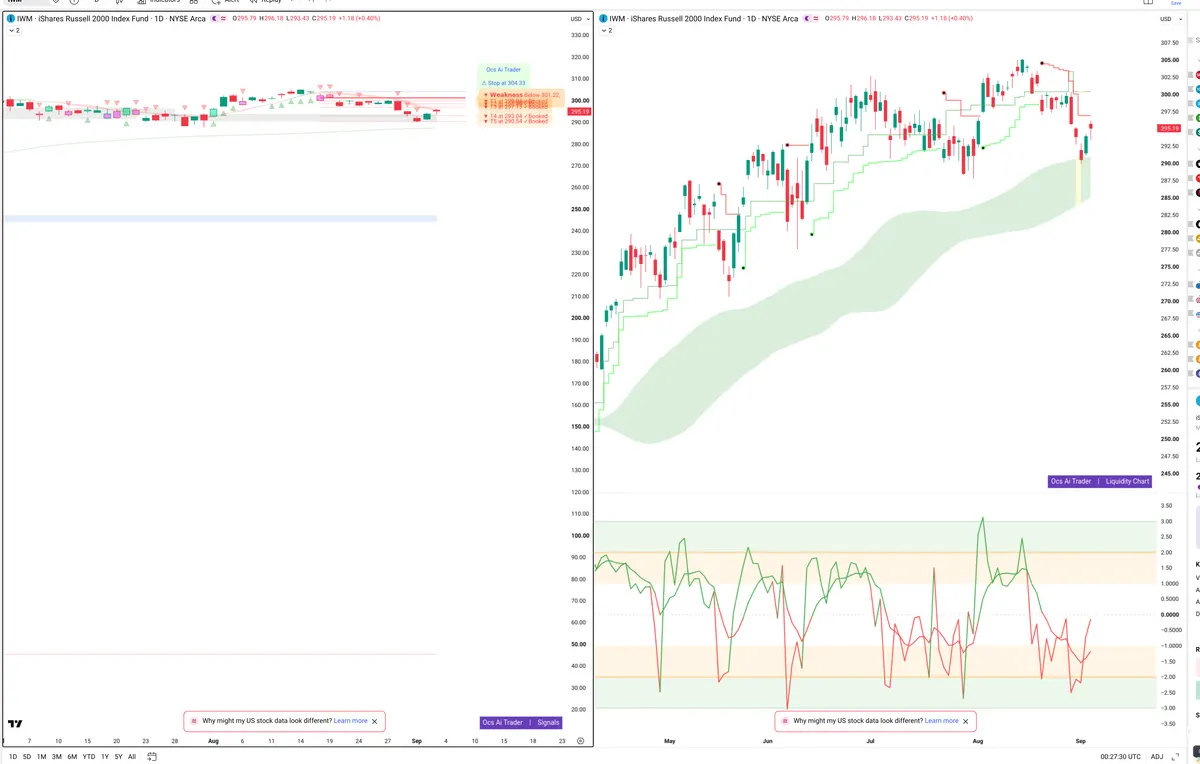Select the 5Y time range
Image resolution: width=1200 pixels, height=764 pixels.
click(x=118, y=757)
